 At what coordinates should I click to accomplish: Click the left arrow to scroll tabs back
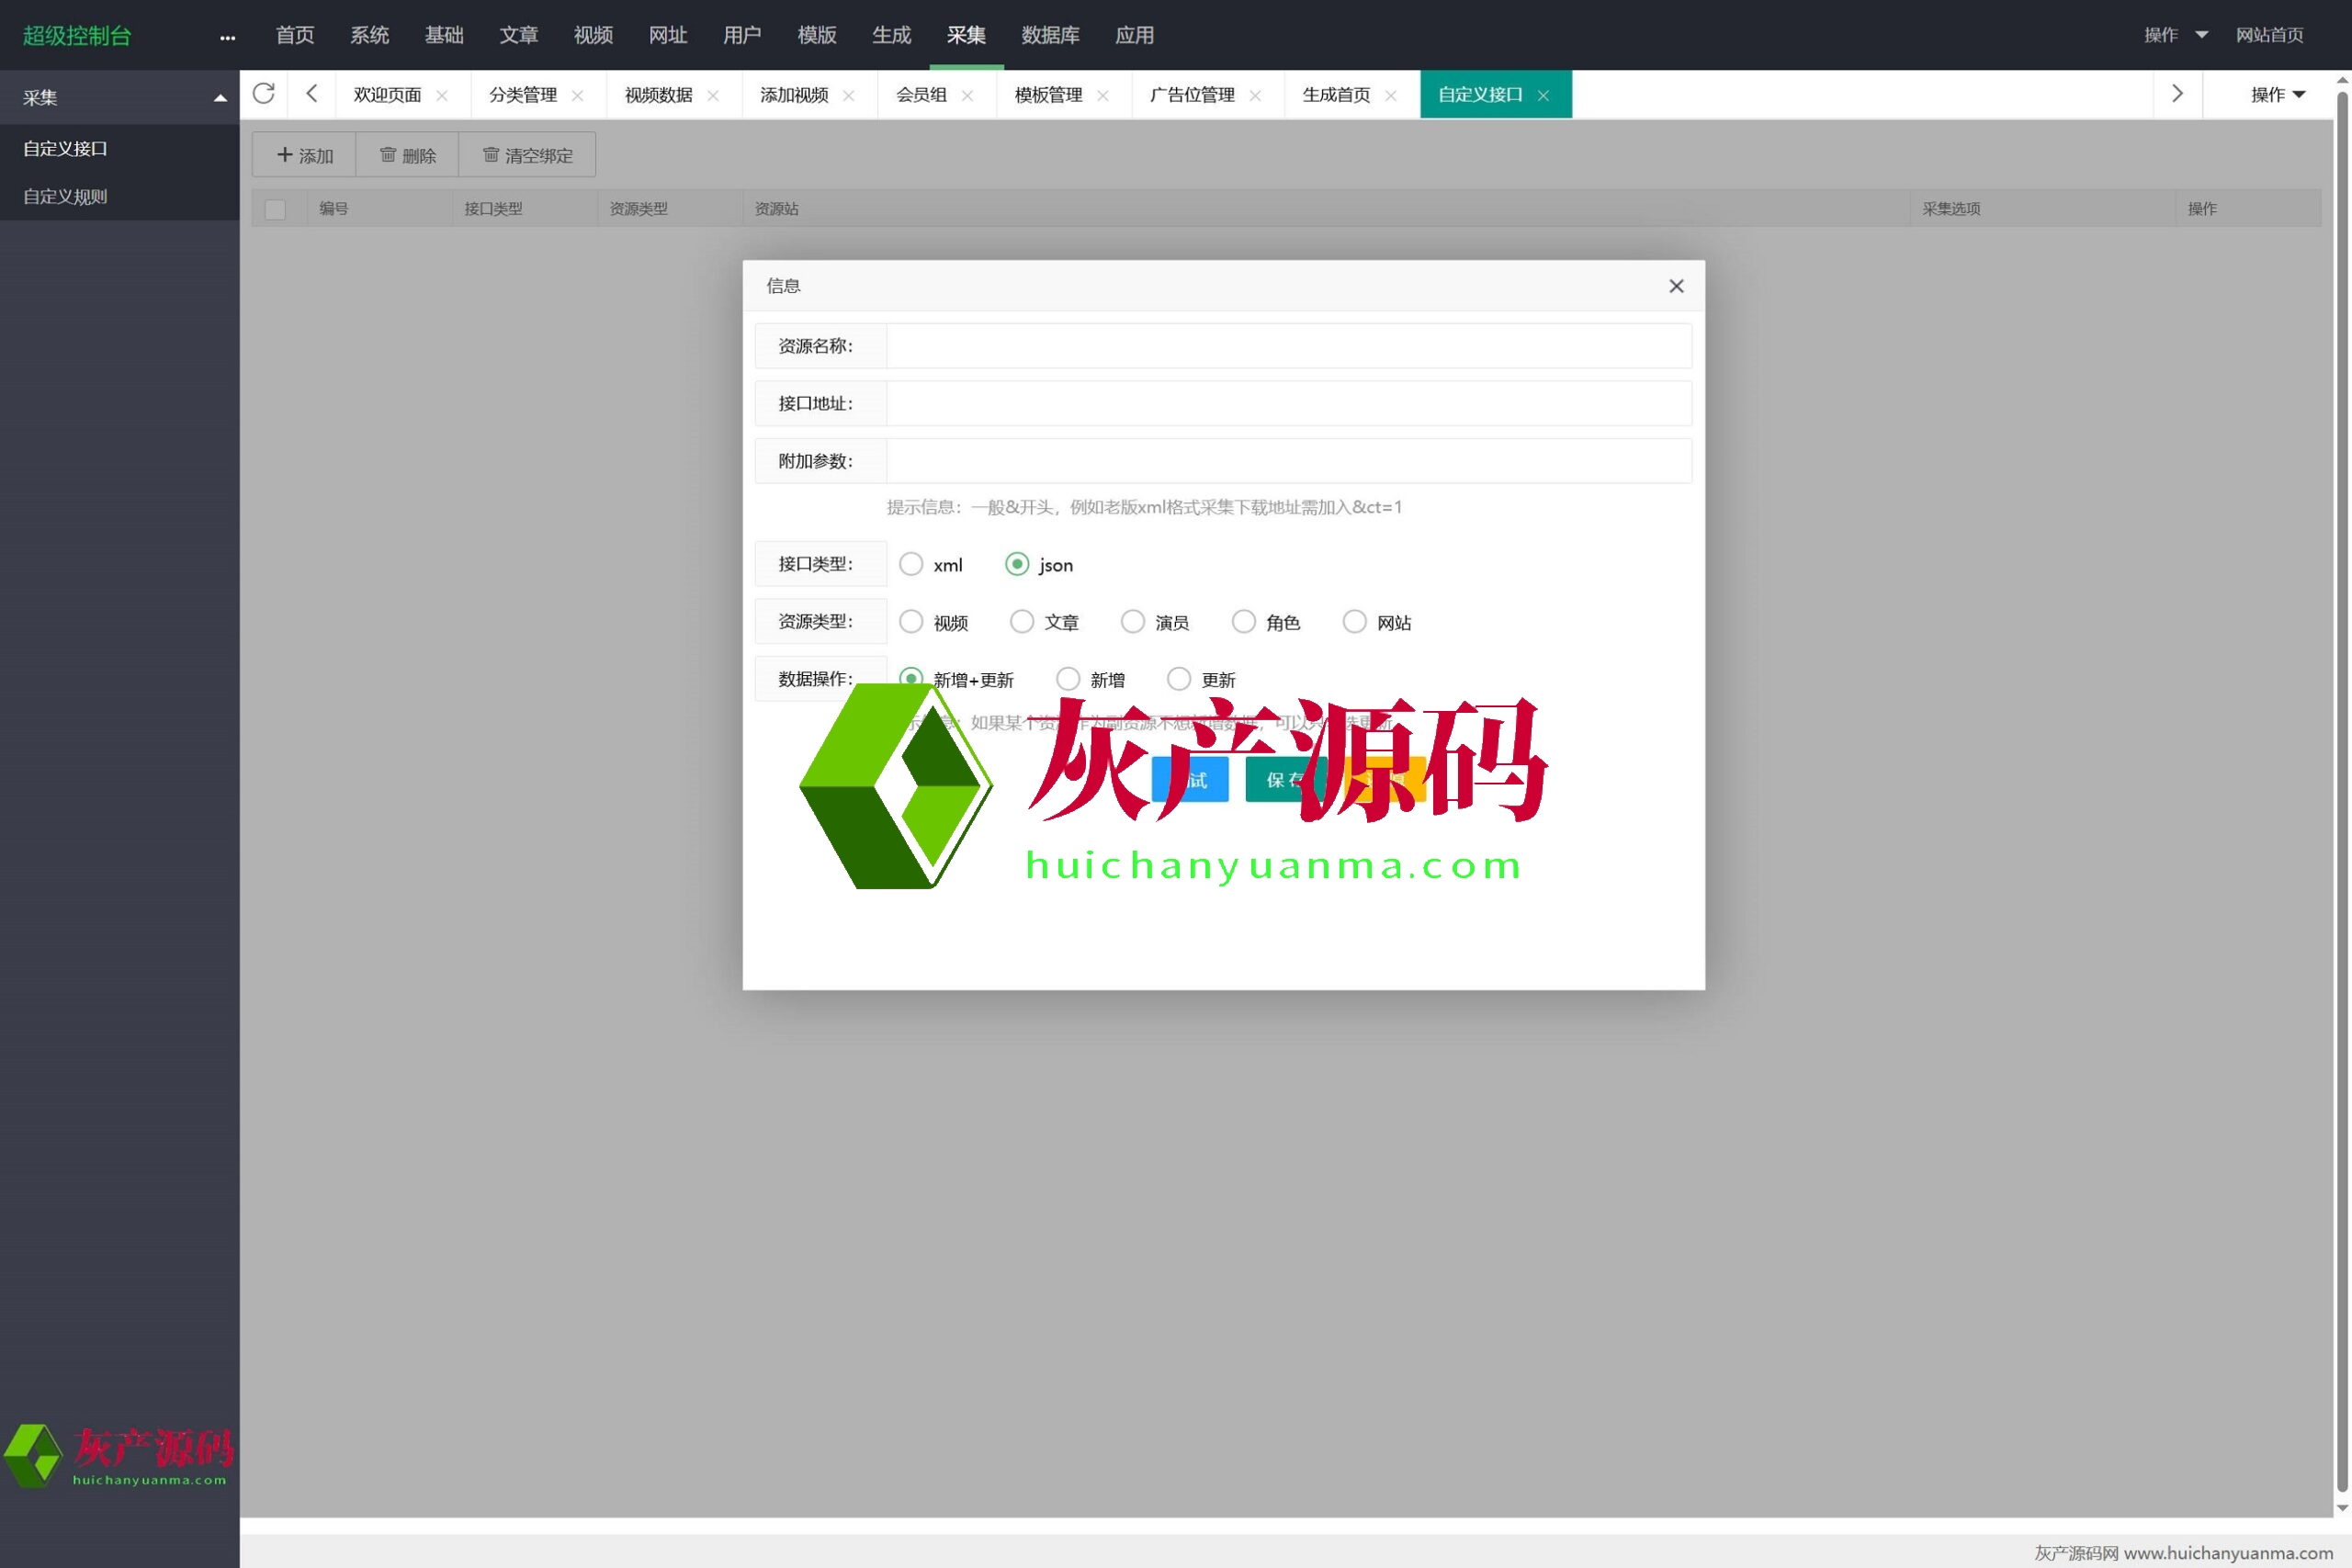pyautogui.click(x=312, y=94)
